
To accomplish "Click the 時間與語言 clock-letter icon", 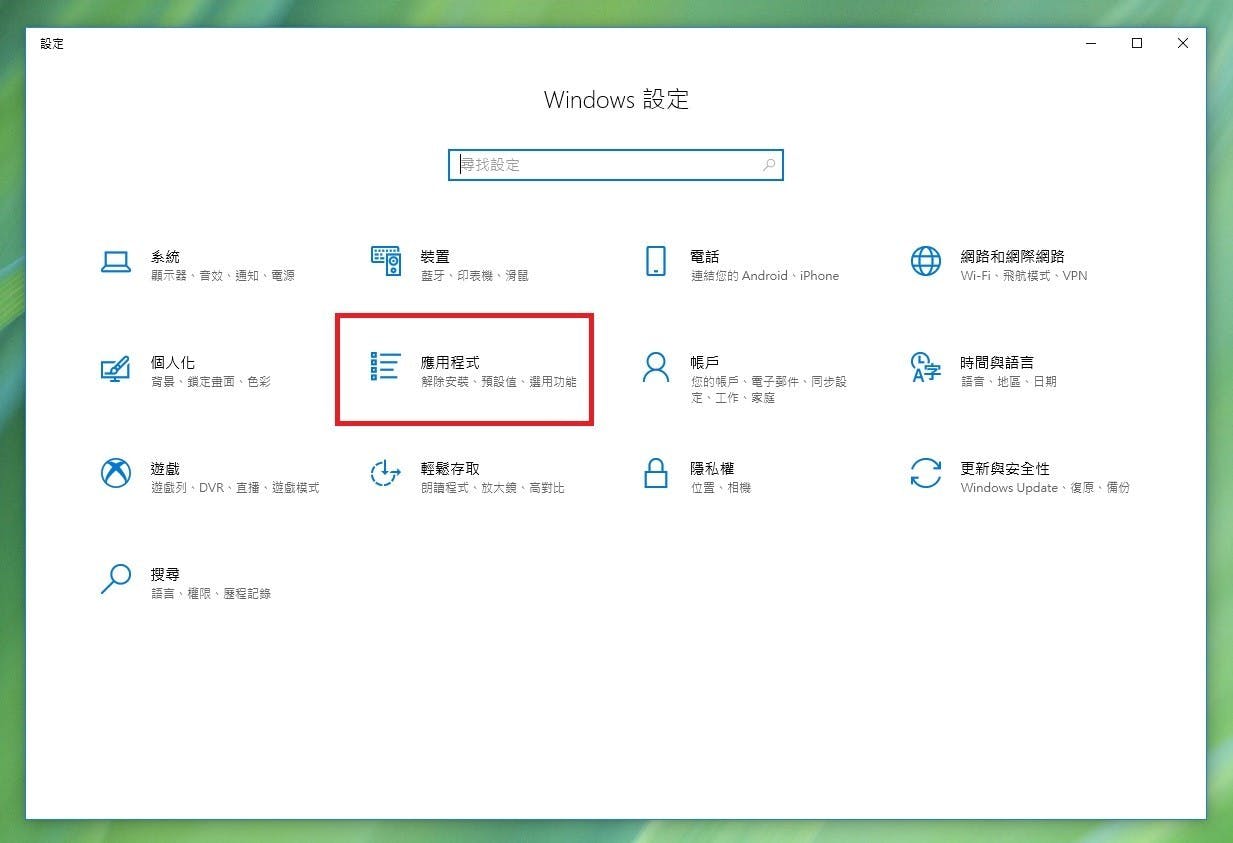I will pos(926,367).
